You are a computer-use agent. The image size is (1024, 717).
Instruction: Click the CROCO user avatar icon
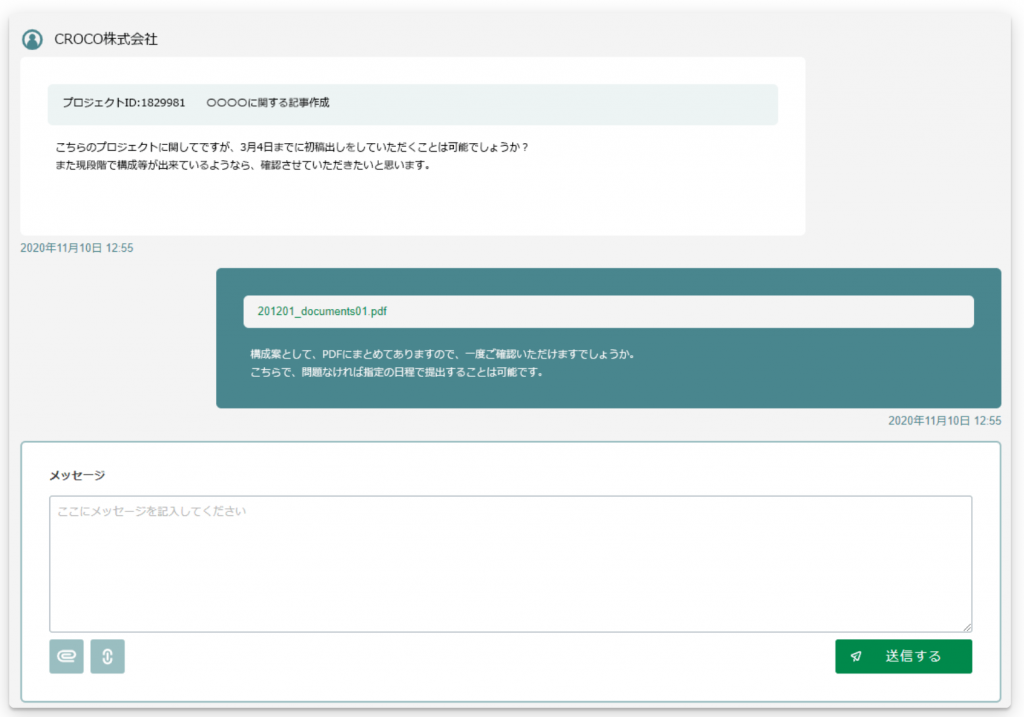tap(32, 40)
